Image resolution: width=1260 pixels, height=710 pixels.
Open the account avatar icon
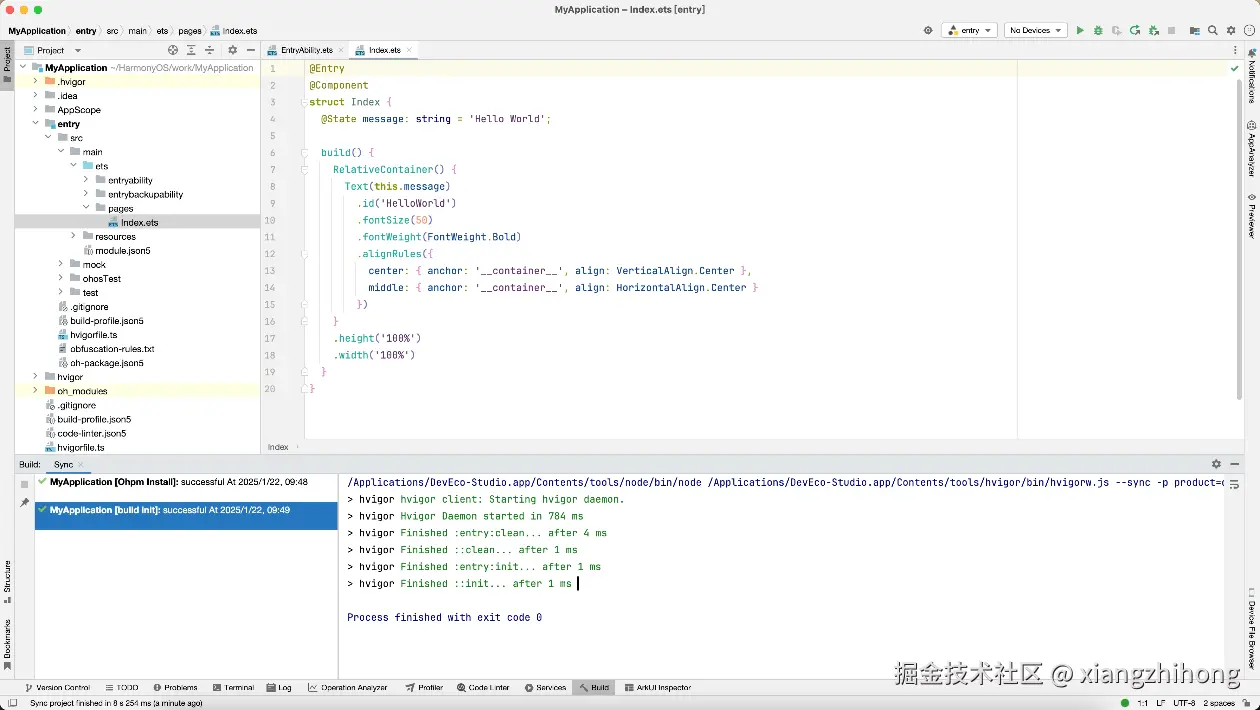point(1247,31)
